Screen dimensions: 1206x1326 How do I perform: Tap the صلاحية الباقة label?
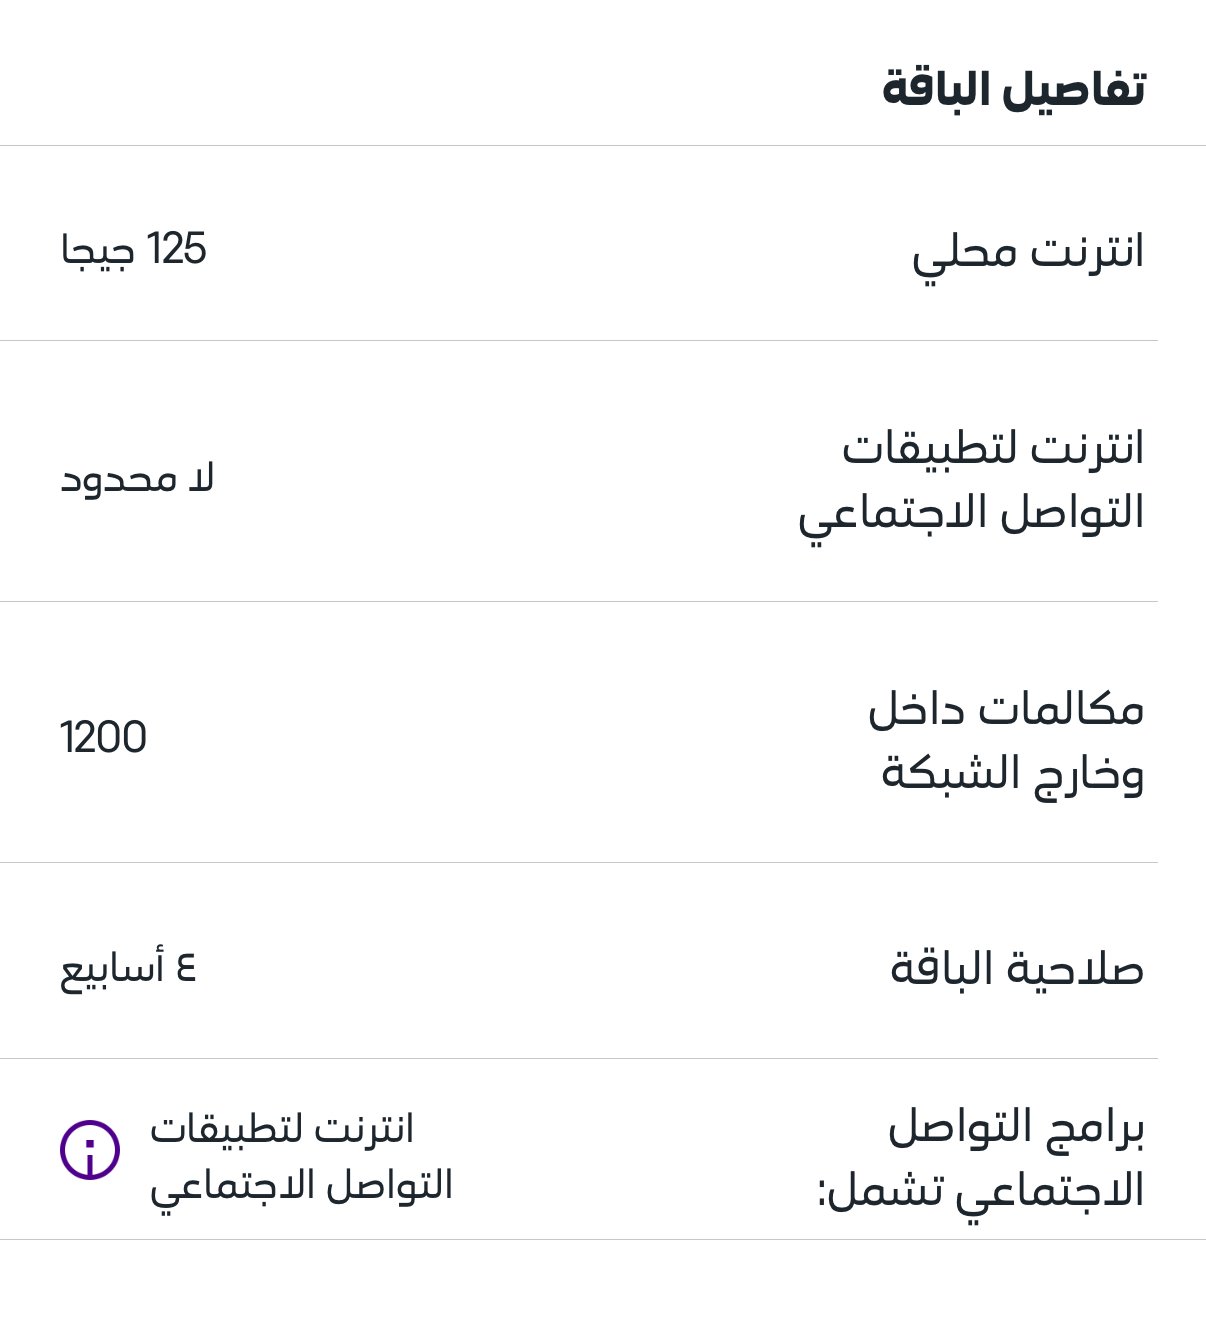(x=1017, y=969)
